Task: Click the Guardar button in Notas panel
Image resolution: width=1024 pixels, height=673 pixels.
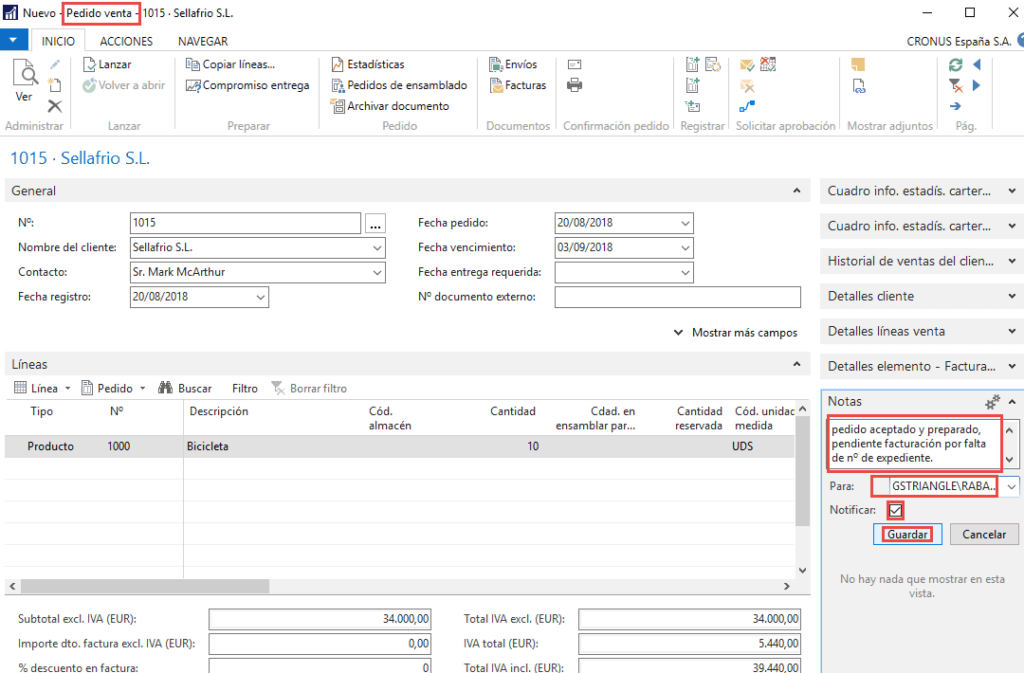Action: [906, 534]
